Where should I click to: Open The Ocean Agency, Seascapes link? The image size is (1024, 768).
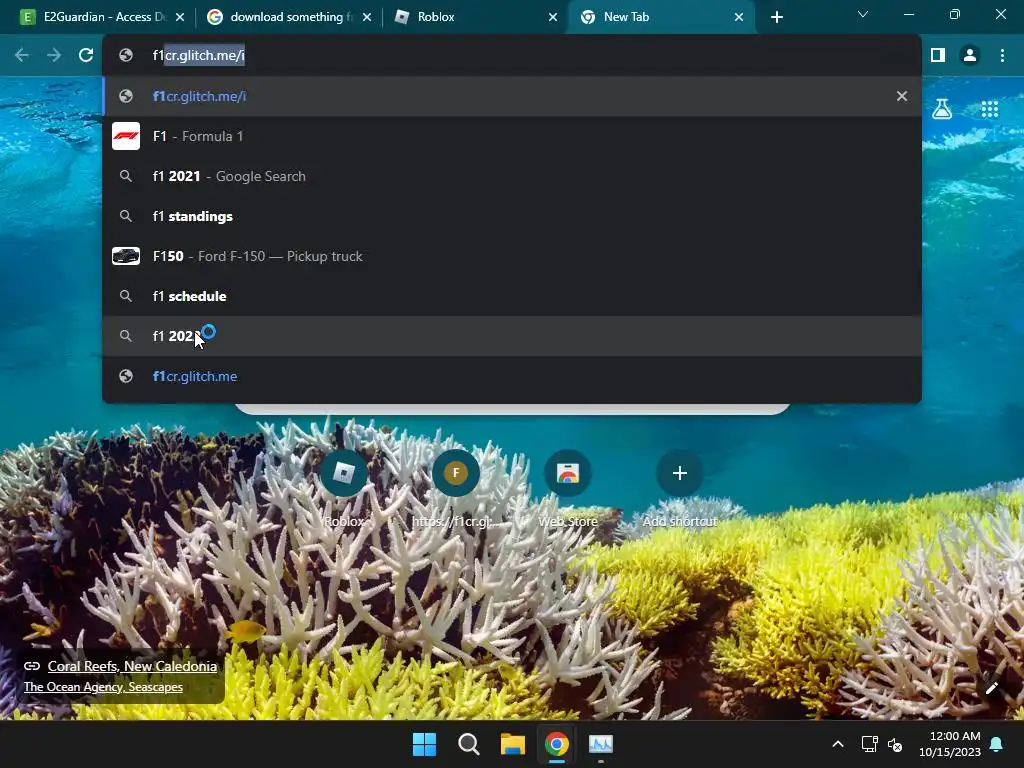(103, 687)
